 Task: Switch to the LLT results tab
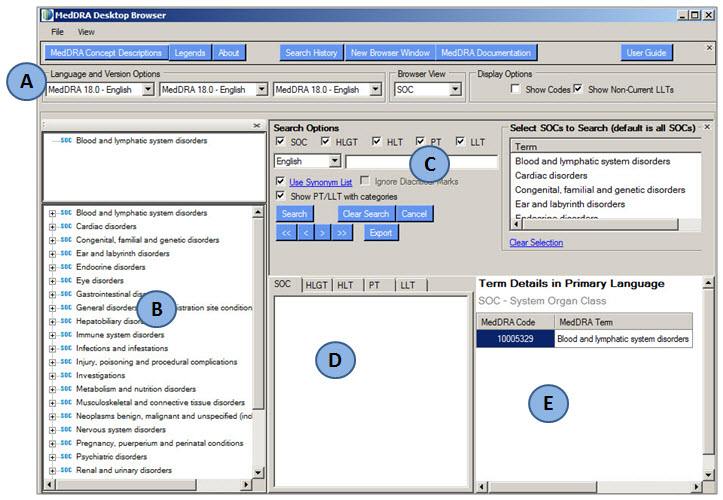408,286
